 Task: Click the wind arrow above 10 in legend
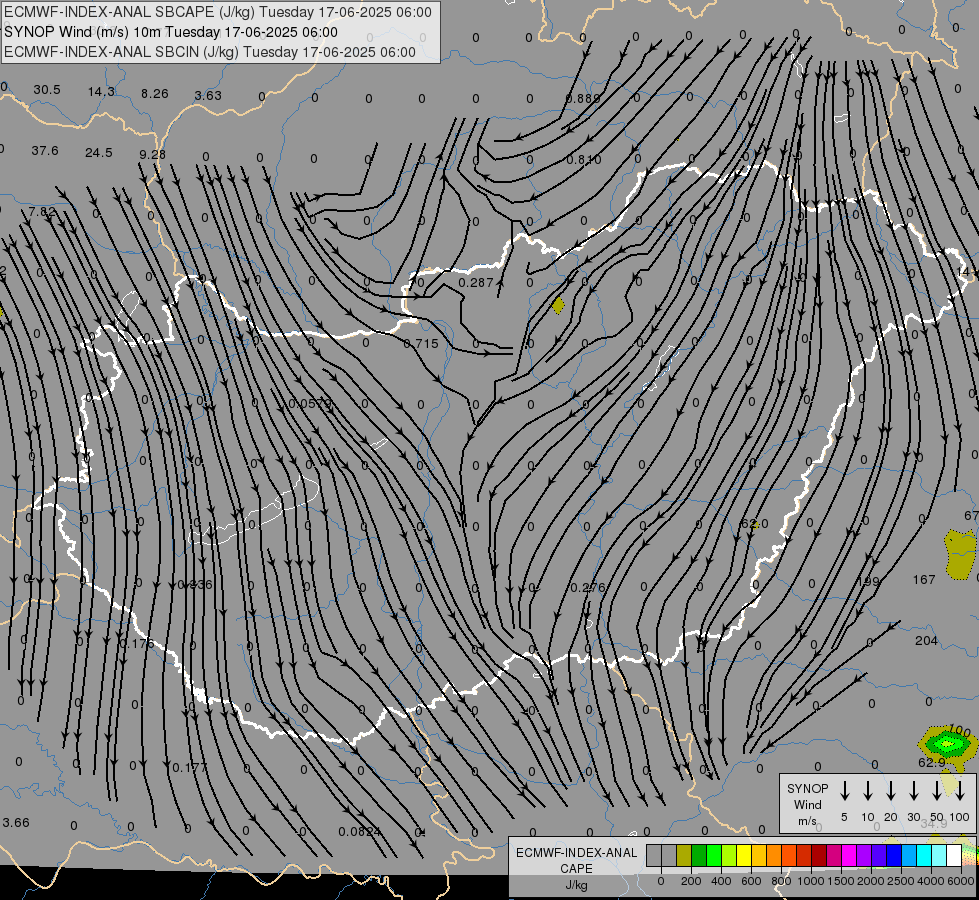pyautogui.click(x=868, y=790)
